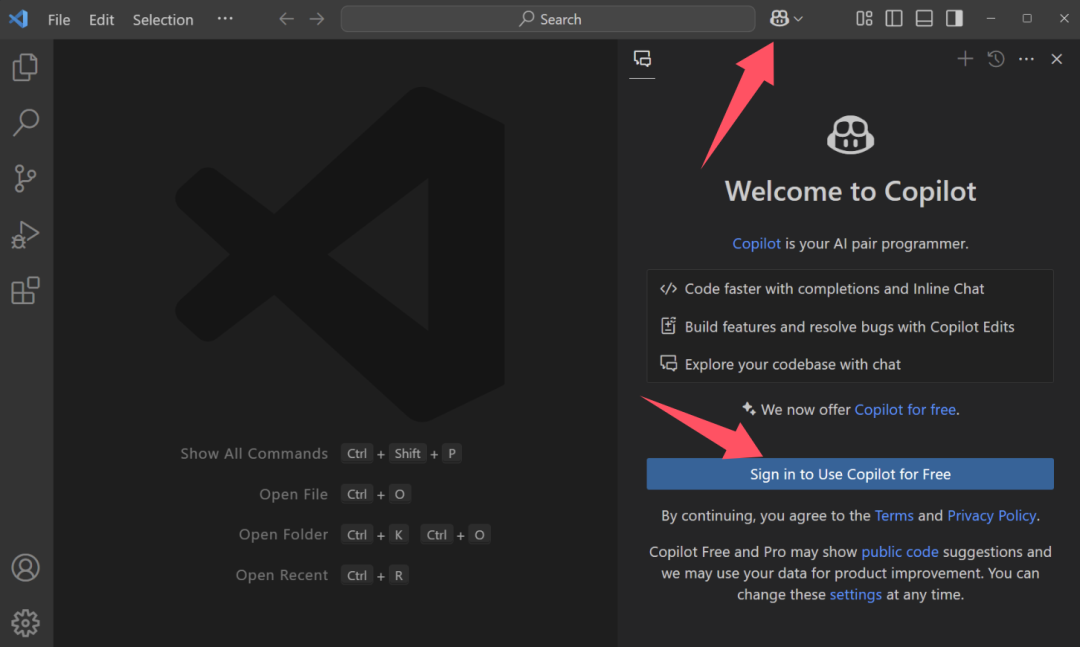This screenshot has height=647, width=1080.
Task: Open the Explorer view in activity bar
Action: tap(25, 67)
